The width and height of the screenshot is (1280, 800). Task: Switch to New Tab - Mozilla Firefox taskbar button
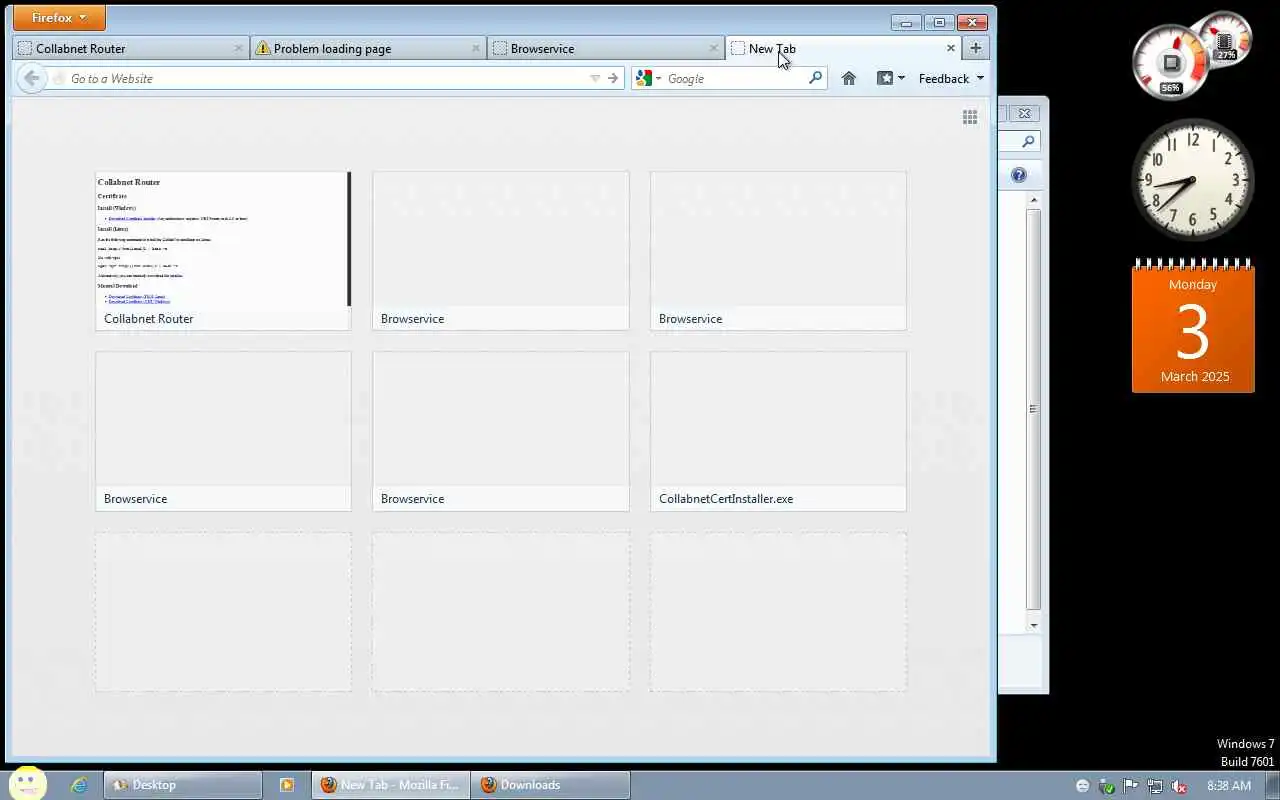[x=390, y=785]
